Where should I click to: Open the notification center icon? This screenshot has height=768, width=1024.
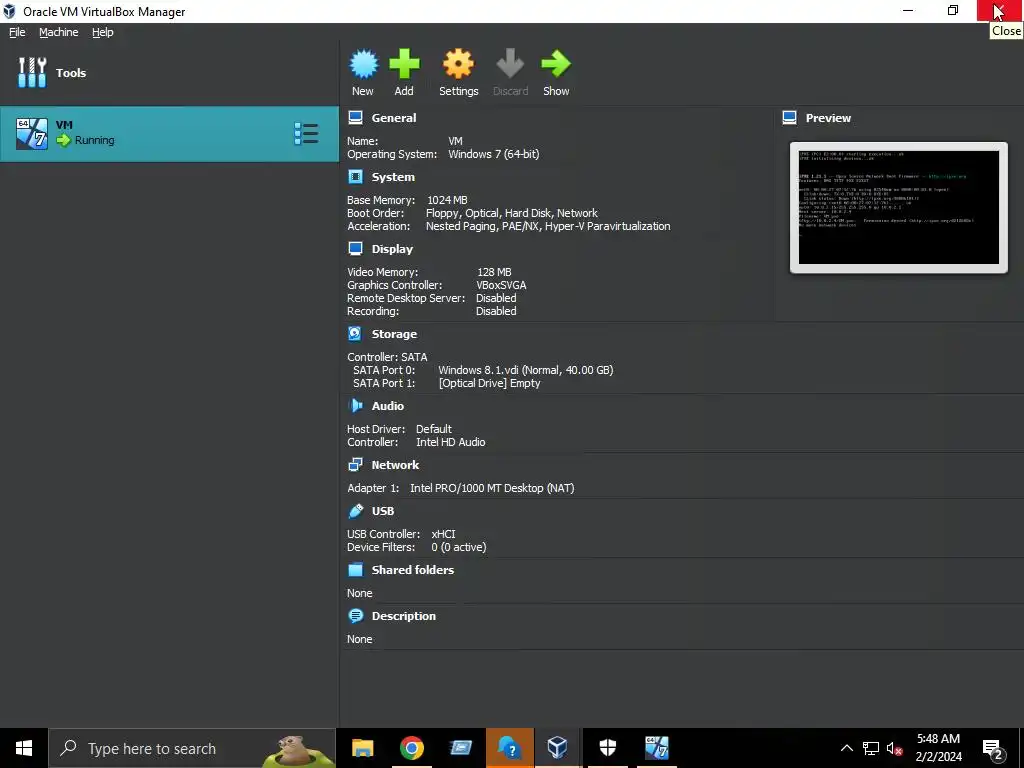[x=993, y=748]
